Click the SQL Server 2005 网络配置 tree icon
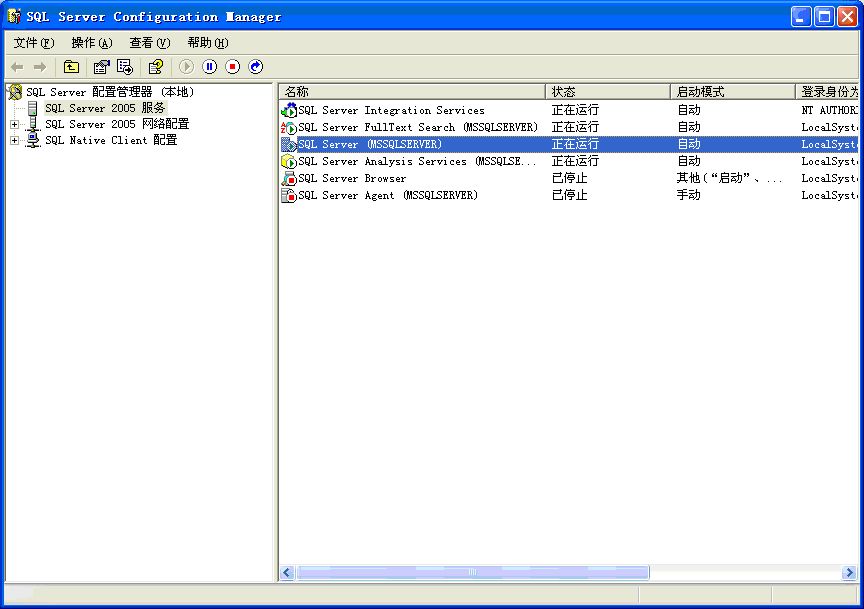The width and height of the screenshot is (864, 609). tap(33, 124)
